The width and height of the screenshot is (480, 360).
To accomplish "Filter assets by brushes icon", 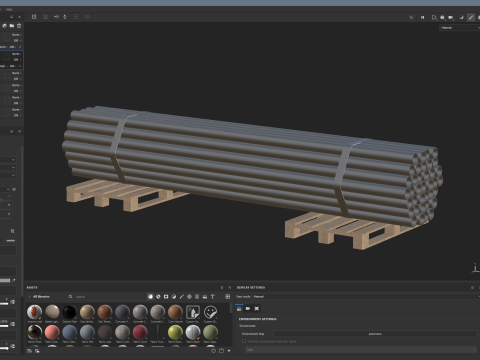I will tap(182, 296).
